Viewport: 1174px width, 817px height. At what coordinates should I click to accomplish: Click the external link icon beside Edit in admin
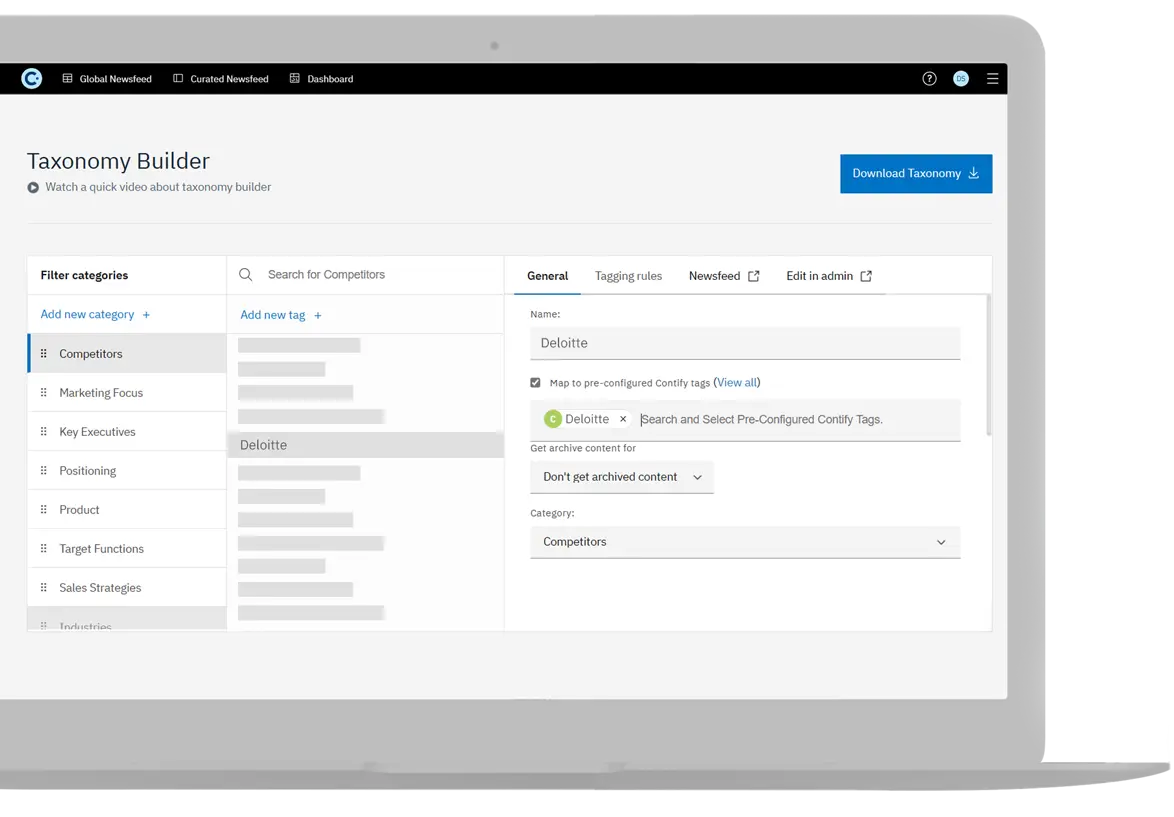pyautogui.click(x=866, y=276)
